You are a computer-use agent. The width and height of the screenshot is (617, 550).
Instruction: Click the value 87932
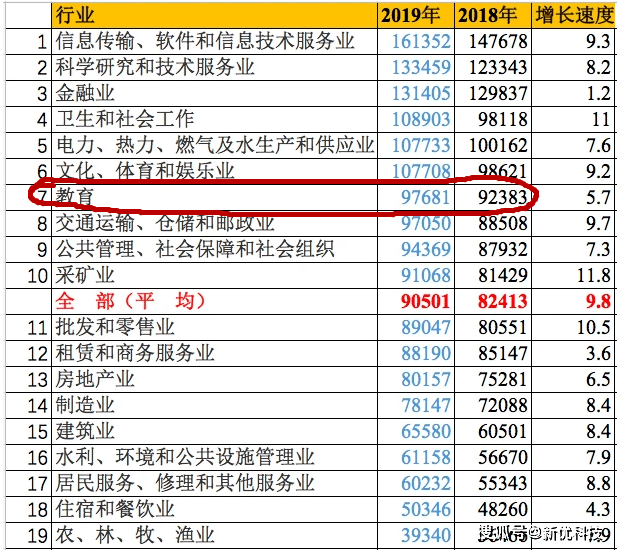click(502, 249)
